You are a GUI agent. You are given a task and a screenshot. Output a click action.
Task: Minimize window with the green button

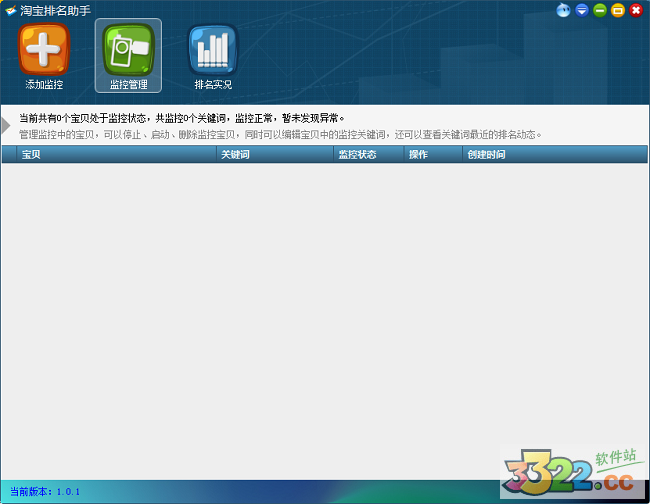pos(599,10)
